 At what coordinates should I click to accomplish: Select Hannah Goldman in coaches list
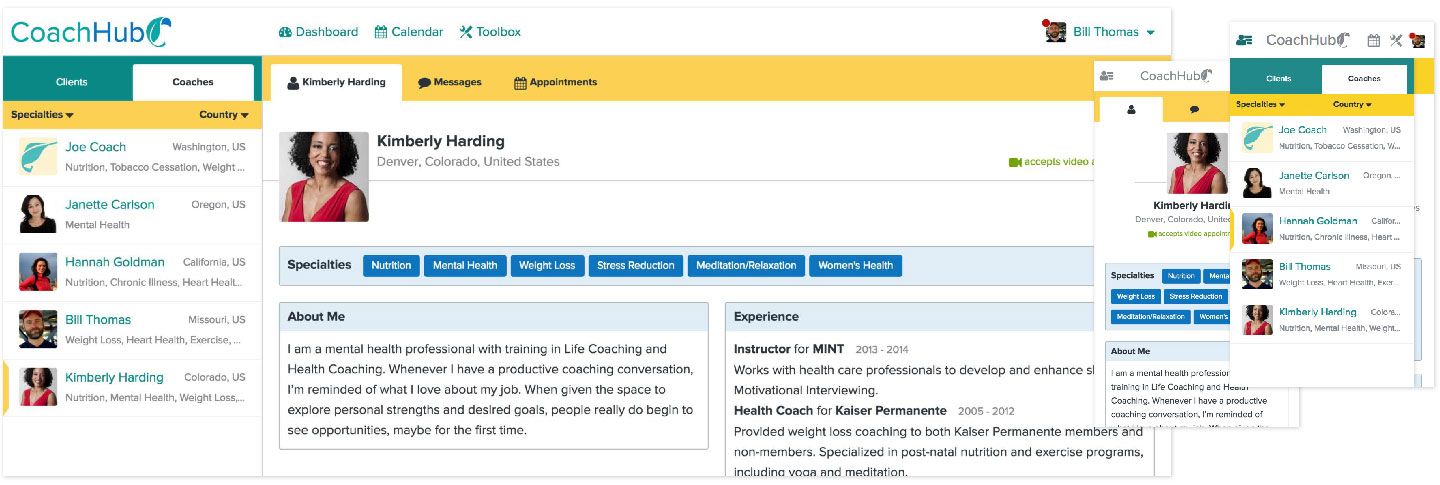click(132, 272)
